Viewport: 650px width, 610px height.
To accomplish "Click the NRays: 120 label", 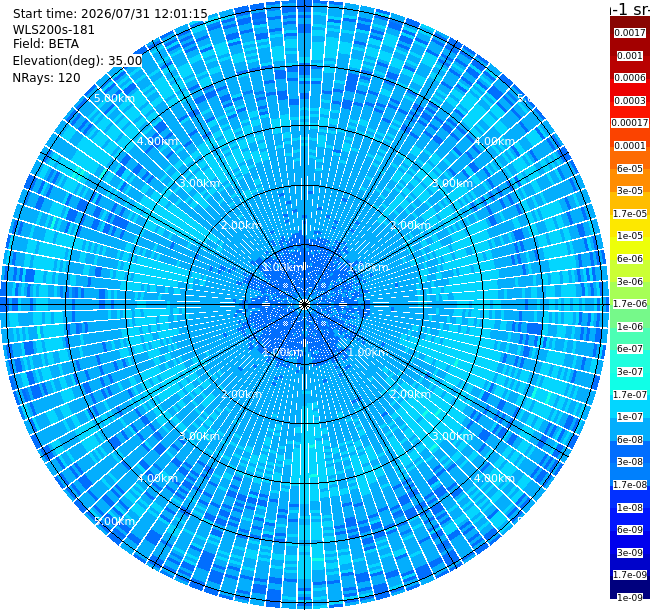I will point(46,77).
